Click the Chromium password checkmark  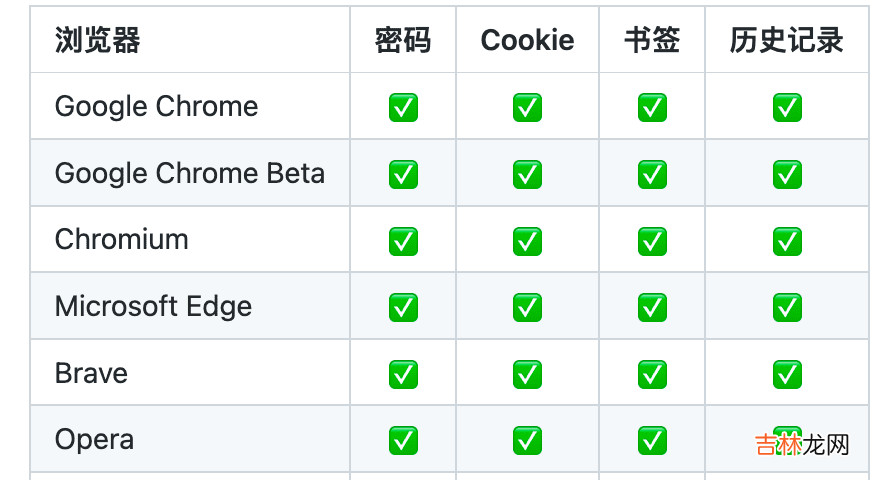(x=403, y=241)
